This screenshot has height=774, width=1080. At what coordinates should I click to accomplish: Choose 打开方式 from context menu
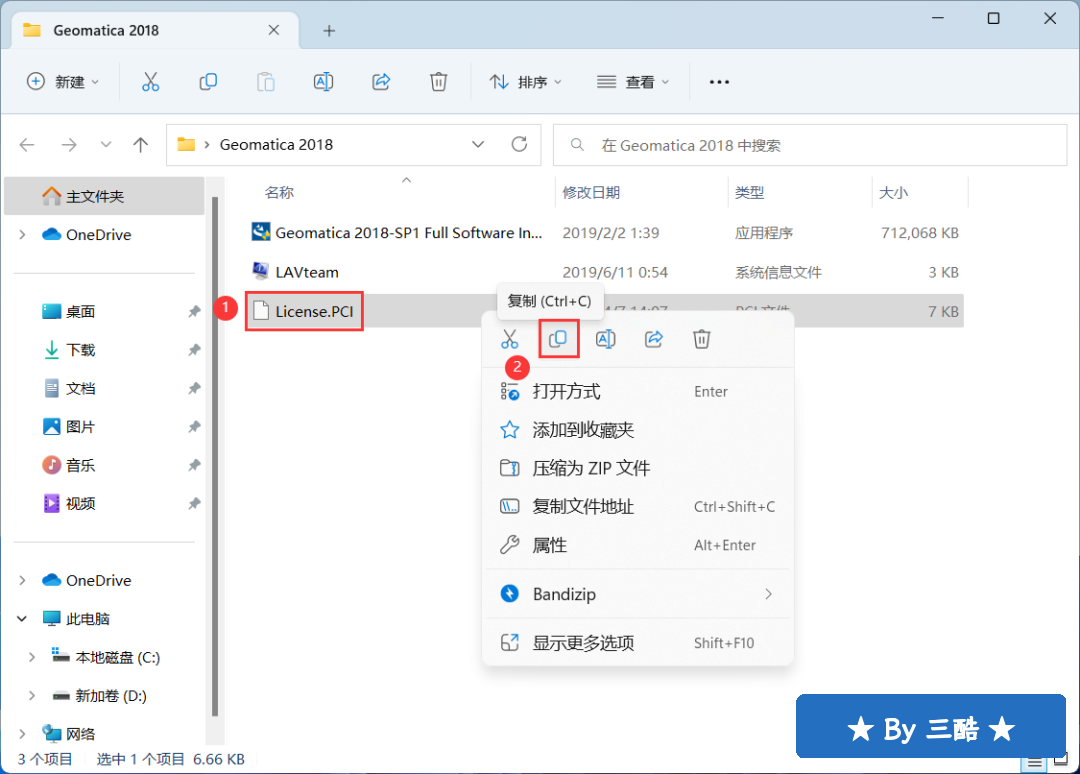[638, 392]
